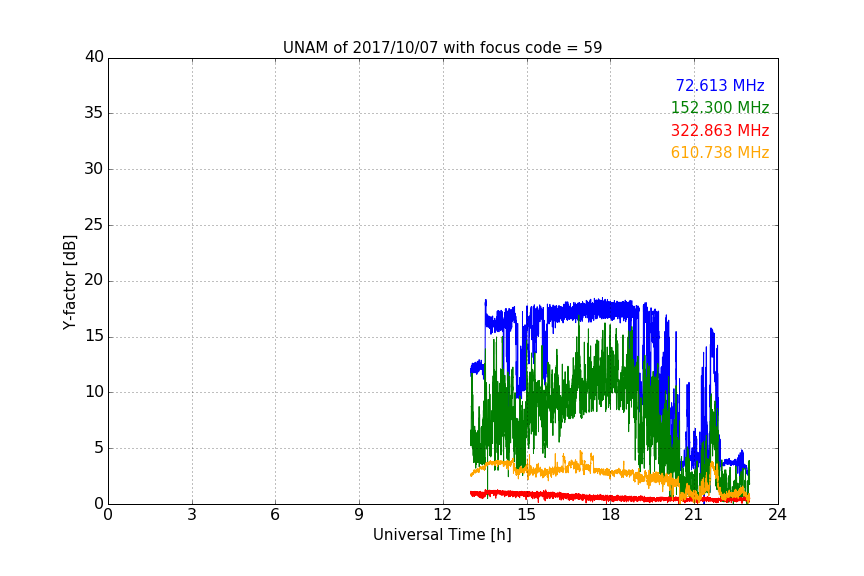Click the y-axis tick label 40
Screen dimensions: 864x576
(94, 57)
